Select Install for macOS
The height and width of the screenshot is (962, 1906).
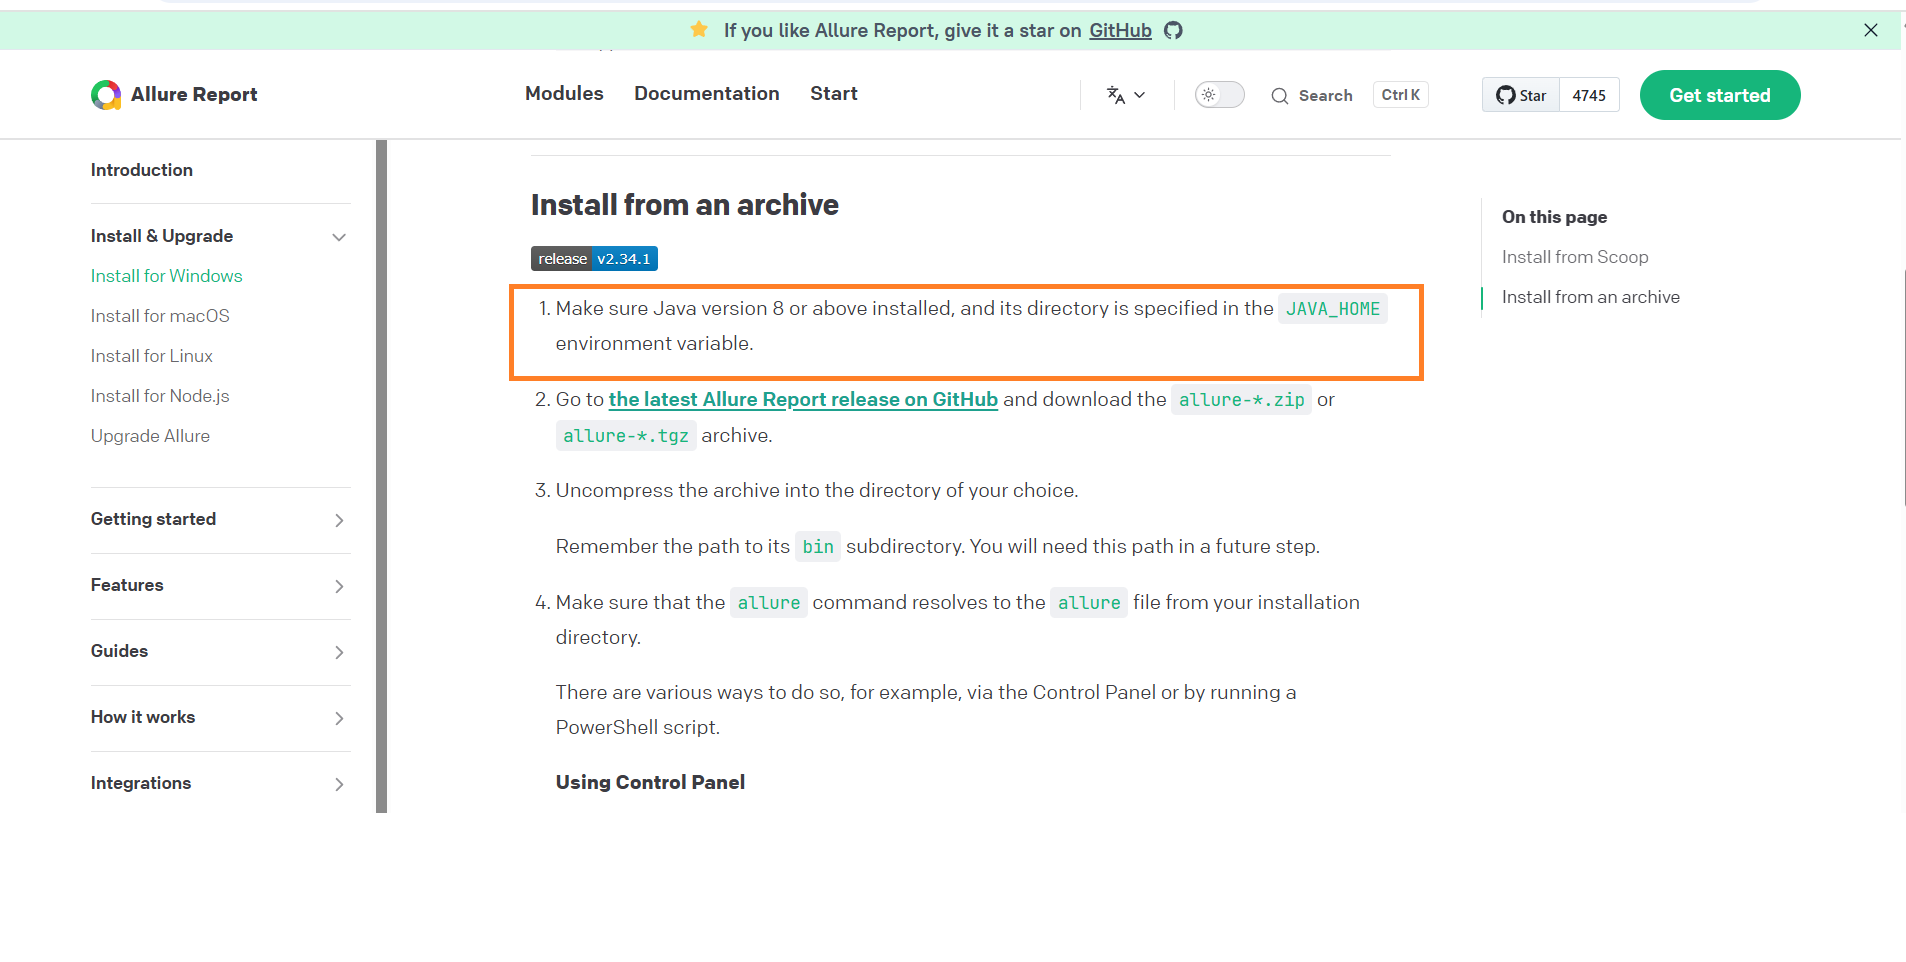(x=160, y=316)
